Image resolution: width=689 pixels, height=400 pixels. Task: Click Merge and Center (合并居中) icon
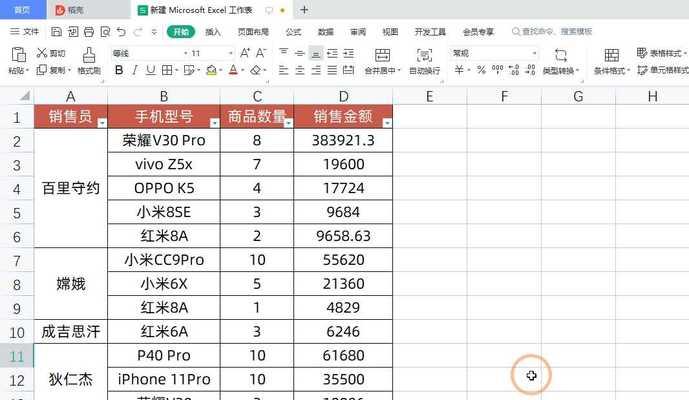tap(382, 55)
